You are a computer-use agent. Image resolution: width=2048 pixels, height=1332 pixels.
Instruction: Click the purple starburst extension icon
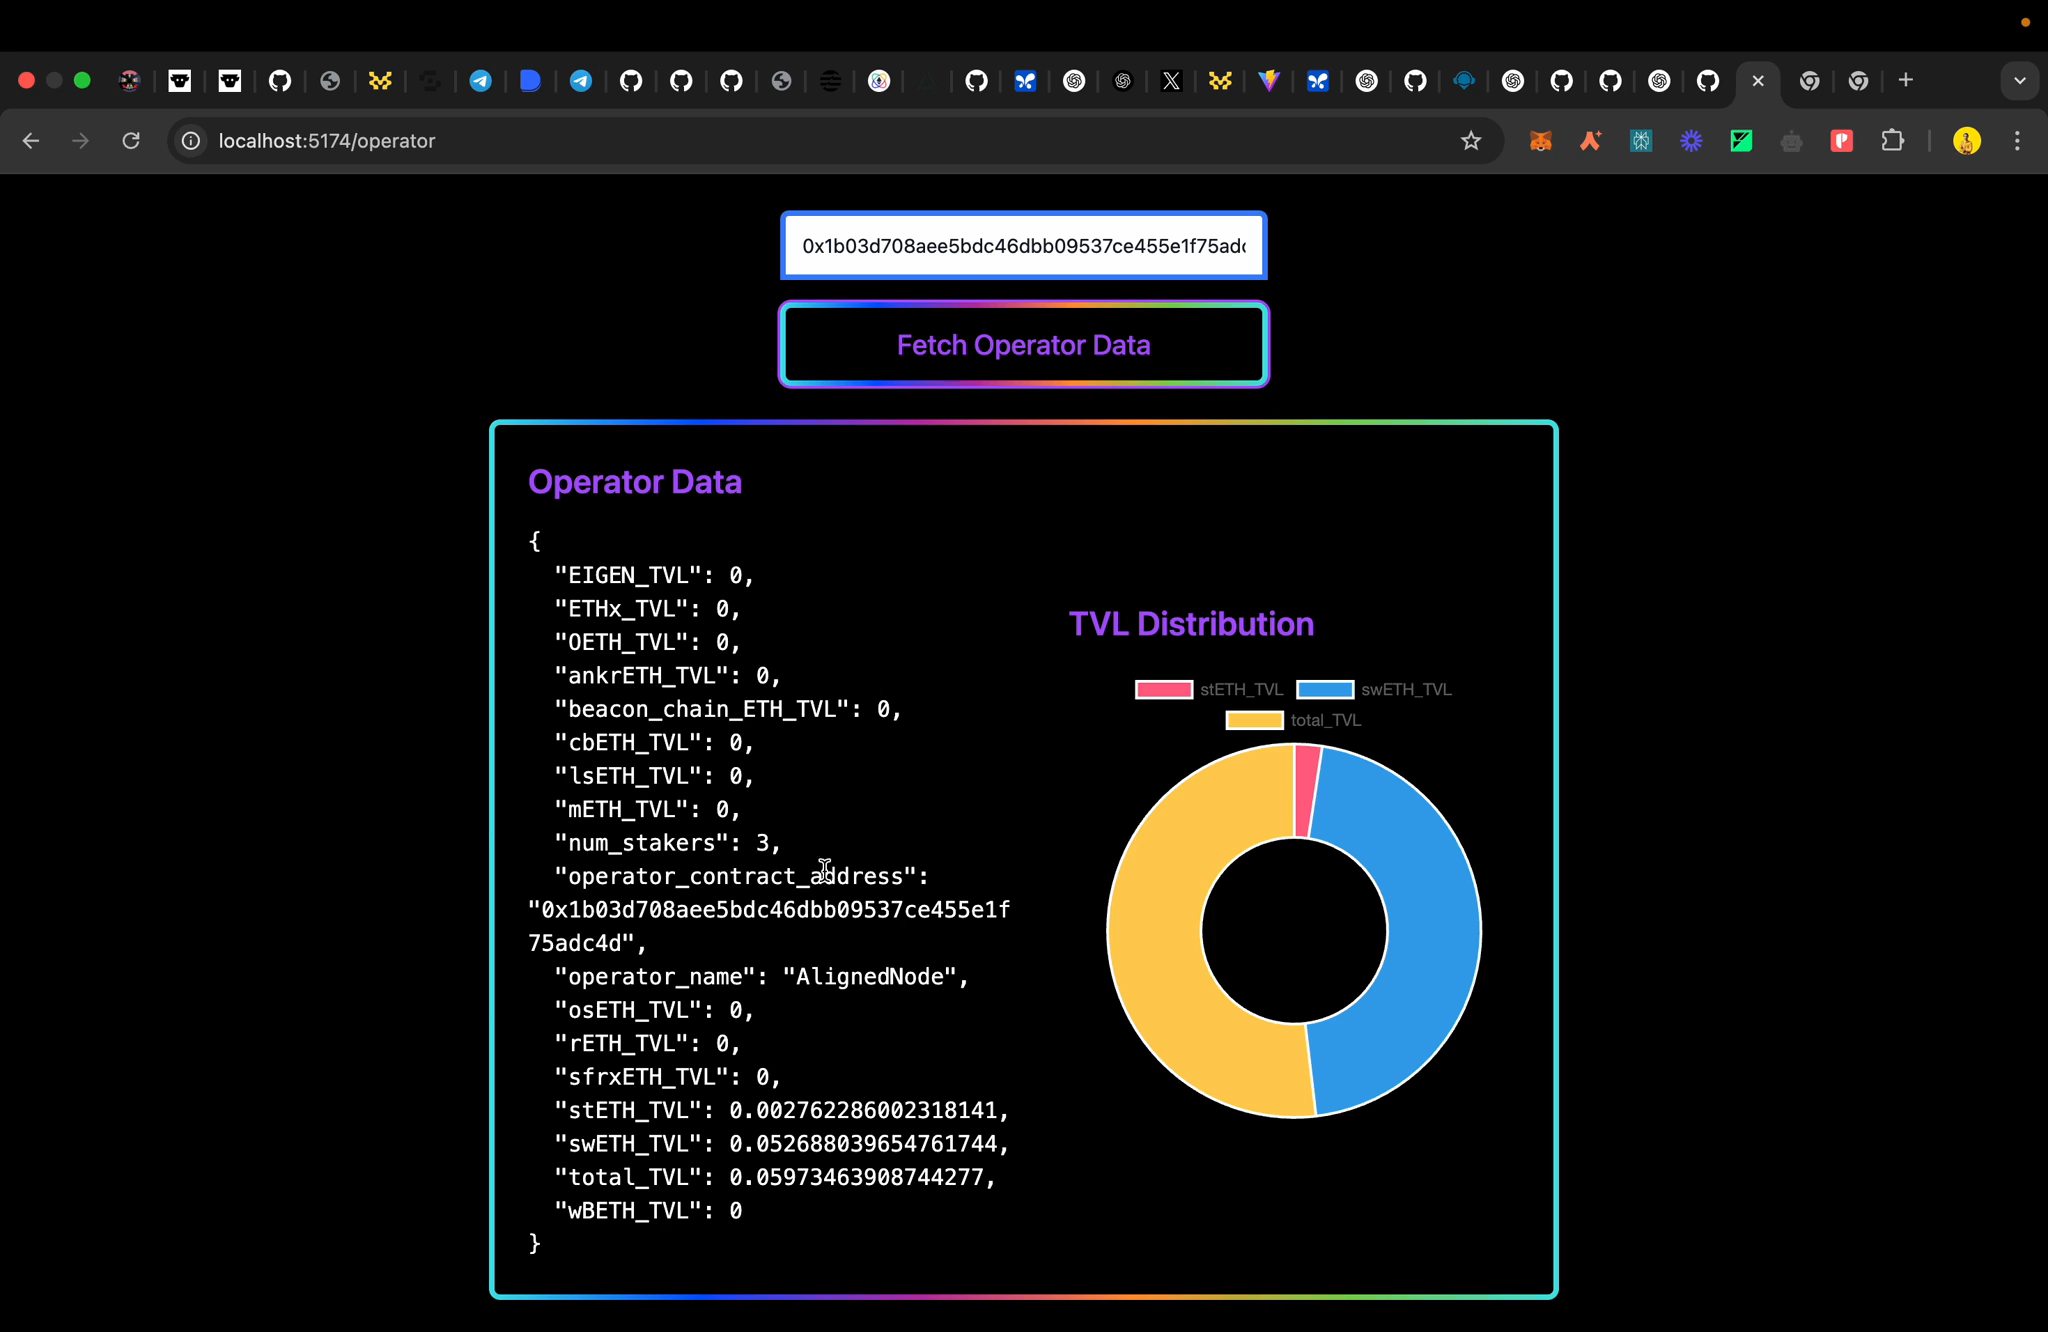[x=1691, y=141]
